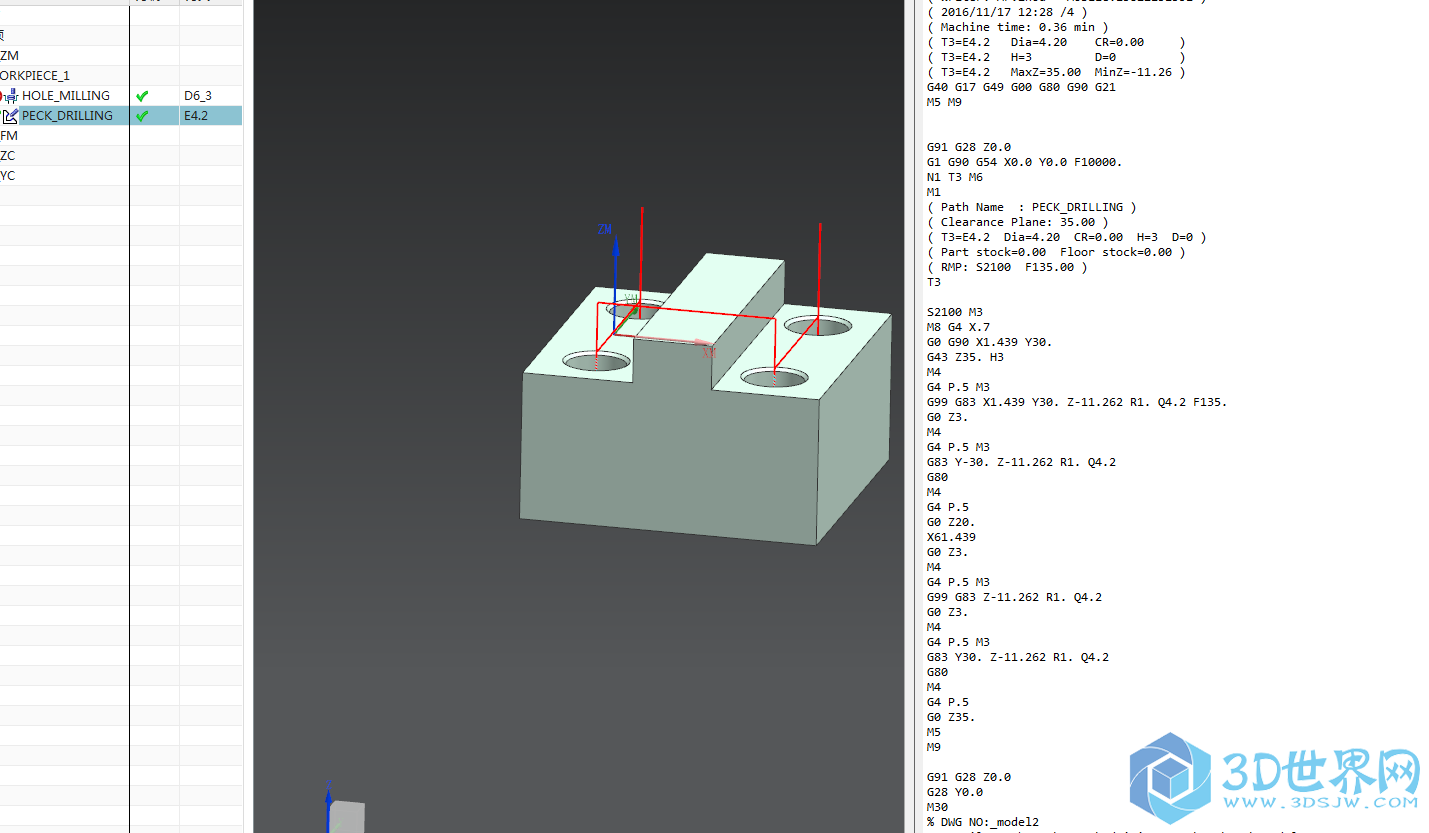Select the front-right hole on the model
This screenshot has height=833, width=1429.
click(775, 377)
